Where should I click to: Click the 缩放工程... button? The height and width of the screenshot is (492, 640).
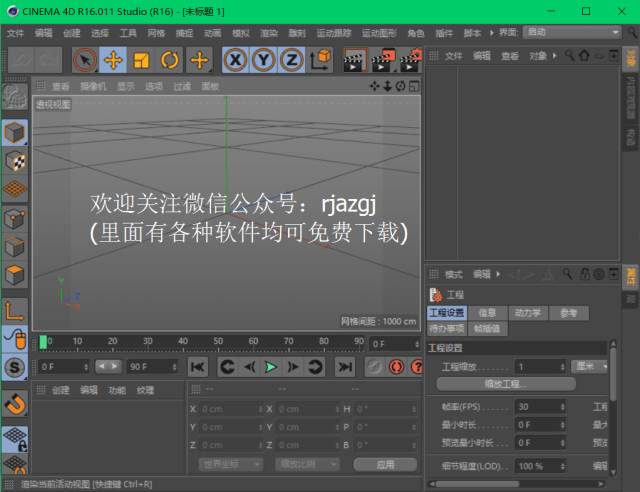[x=515, y=383]
